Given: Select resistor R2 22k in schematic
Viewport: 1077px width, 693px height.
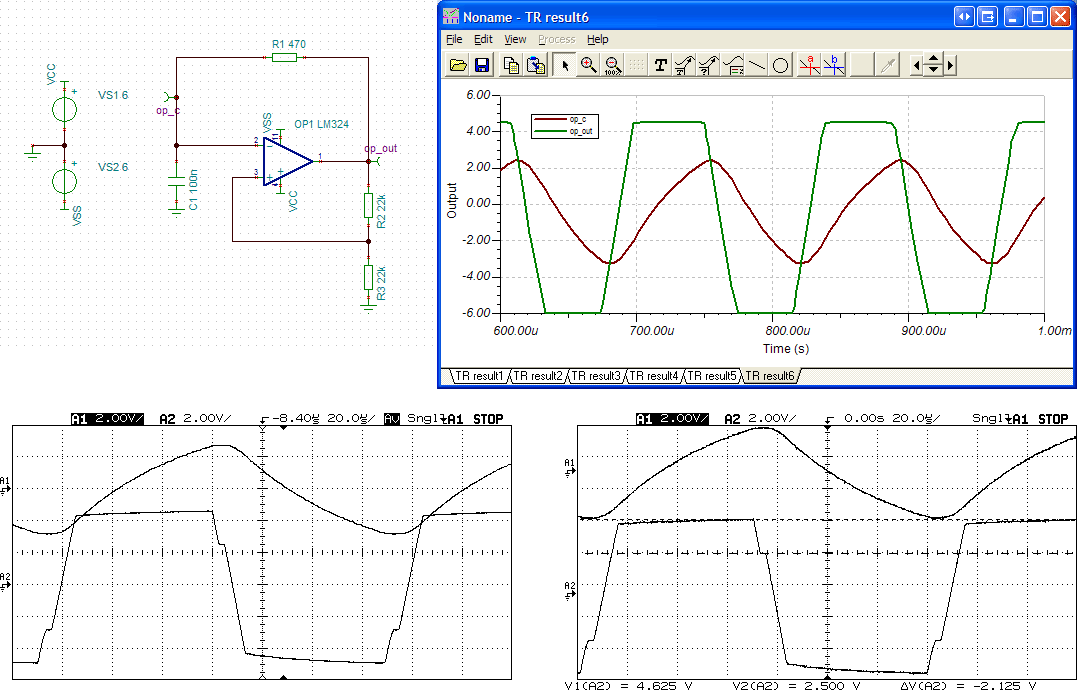Looking at the screenshot, I should (368, 205).
